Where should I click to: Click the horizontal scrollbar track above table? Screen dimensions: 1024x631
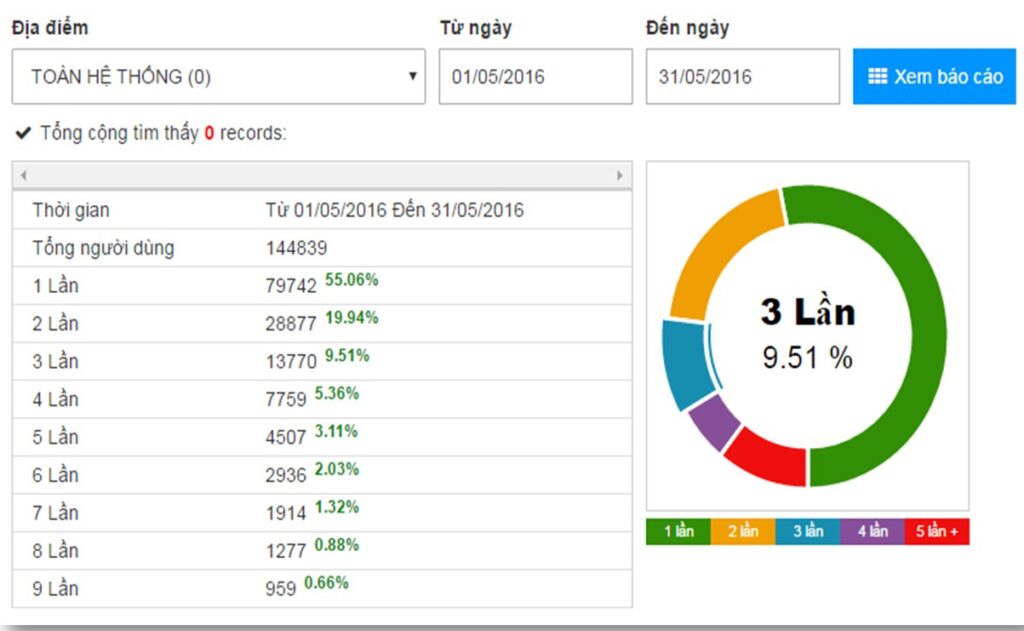click(321, 175)
